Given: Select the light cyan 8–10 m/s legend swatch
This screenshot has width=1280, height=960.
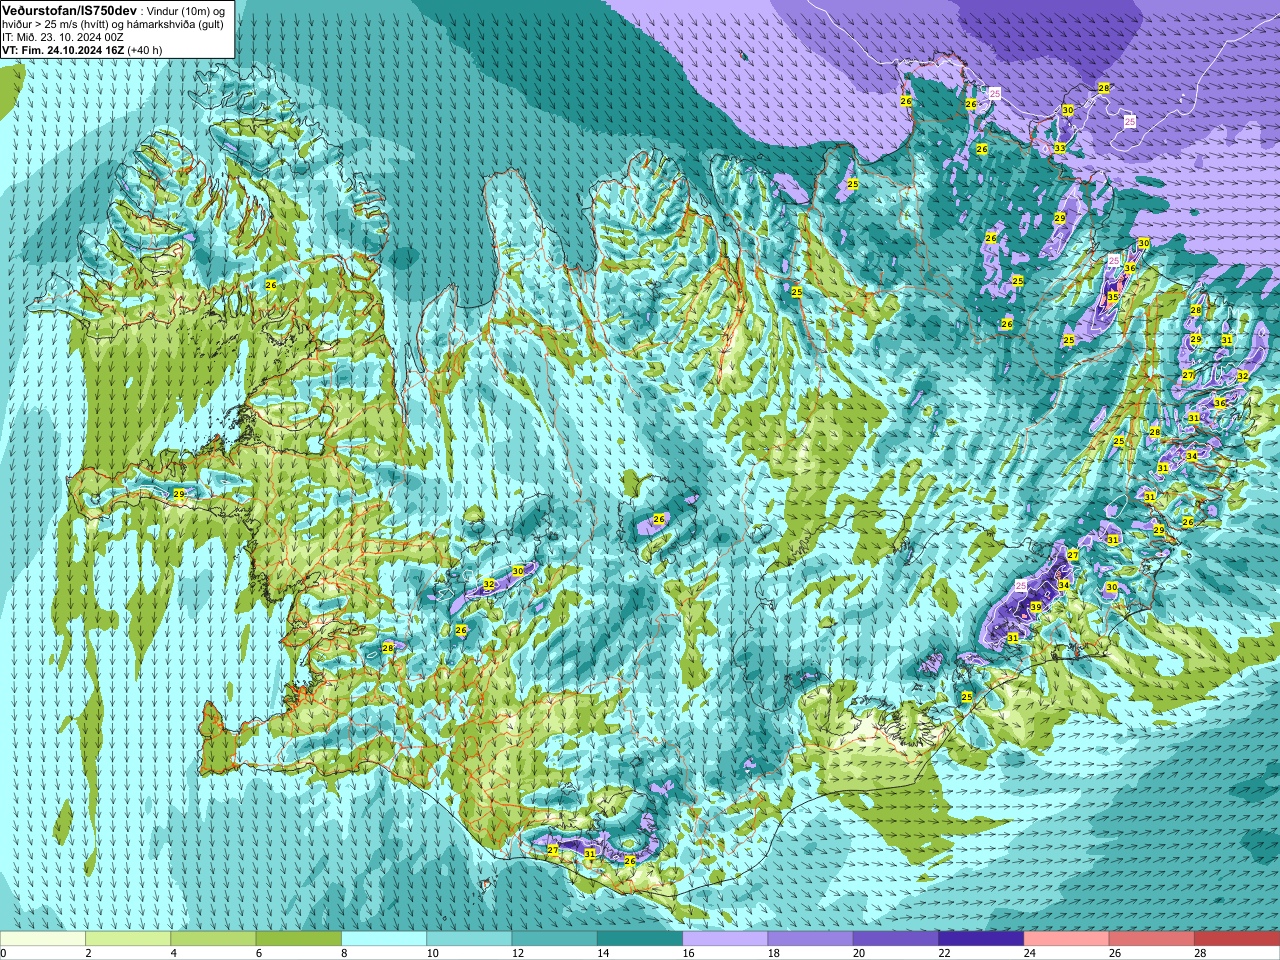Looking at the screenshot, I should (384, 939).
